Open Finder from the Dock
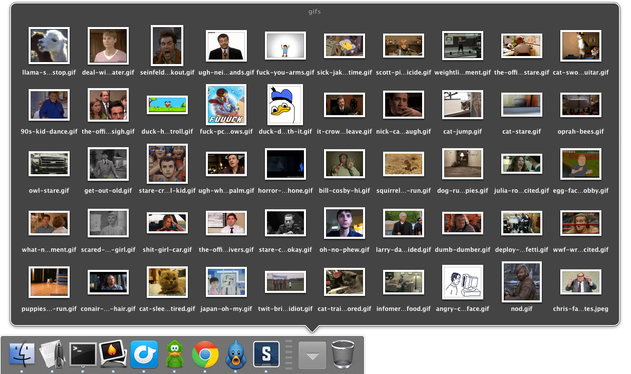This screenshot has width=631, height=374. 21,354
